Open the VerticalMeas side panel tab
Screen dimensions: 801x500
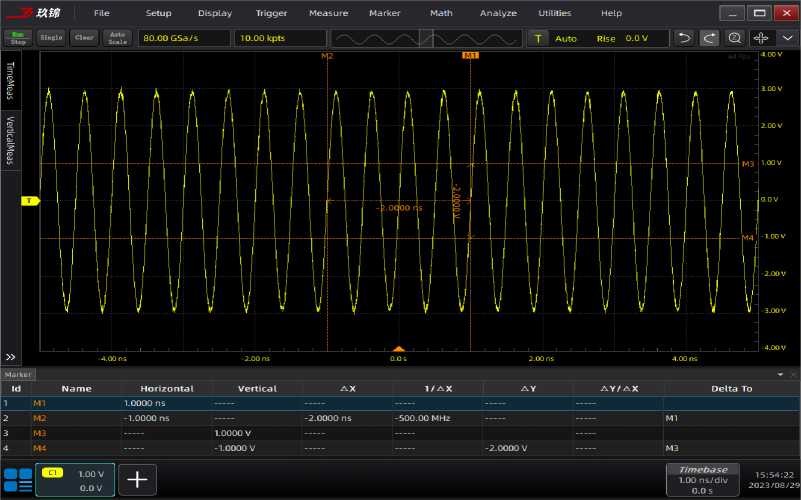click(x=11, y=140)
